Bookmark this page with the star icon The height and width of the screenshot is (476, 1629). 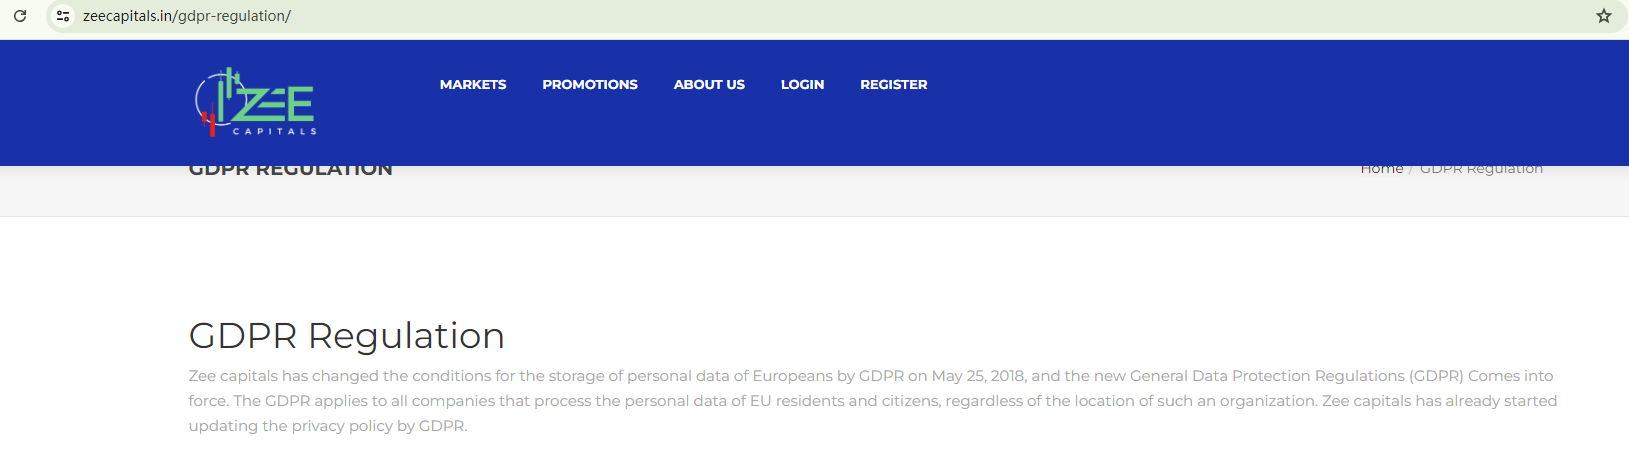pos(1604,16)
